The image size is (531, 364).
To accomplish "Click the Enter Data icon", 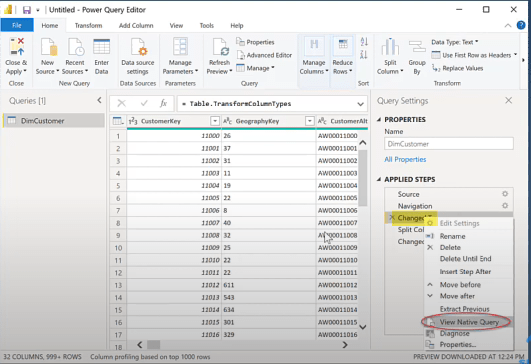I will (x=102, y=47).
